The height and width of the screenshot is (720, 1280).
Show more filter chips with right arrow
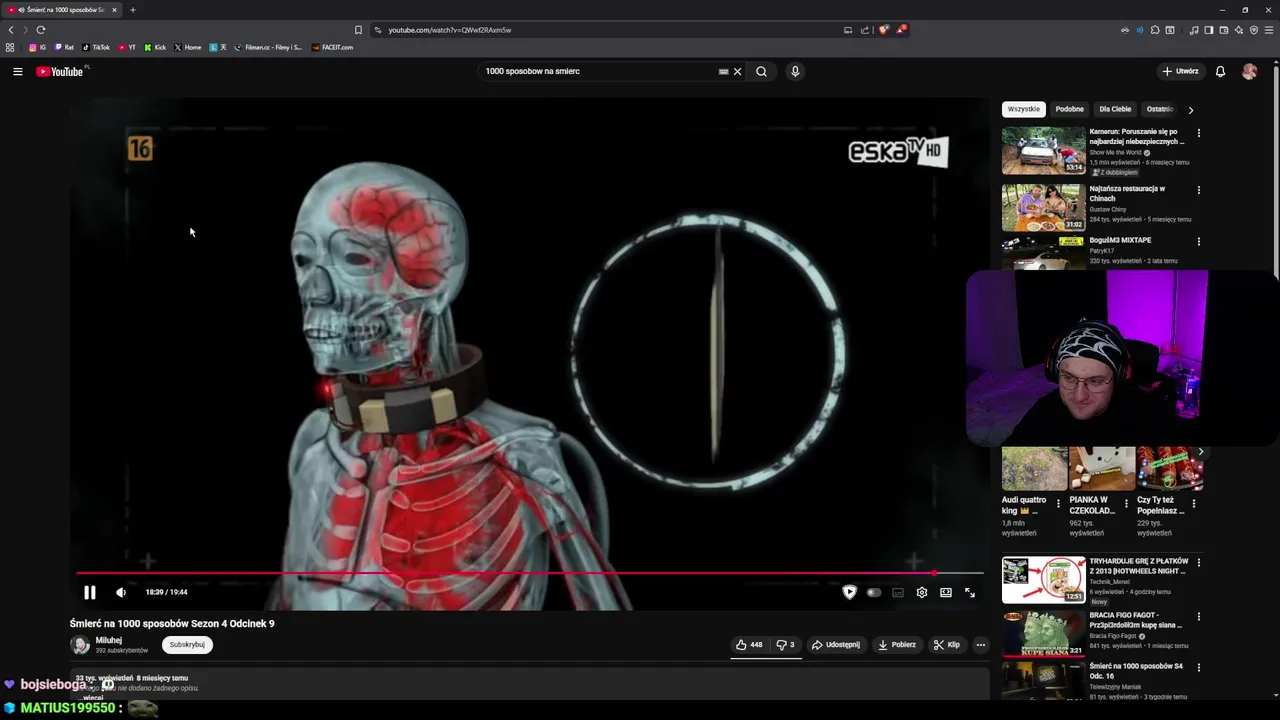click(1190, 110)
